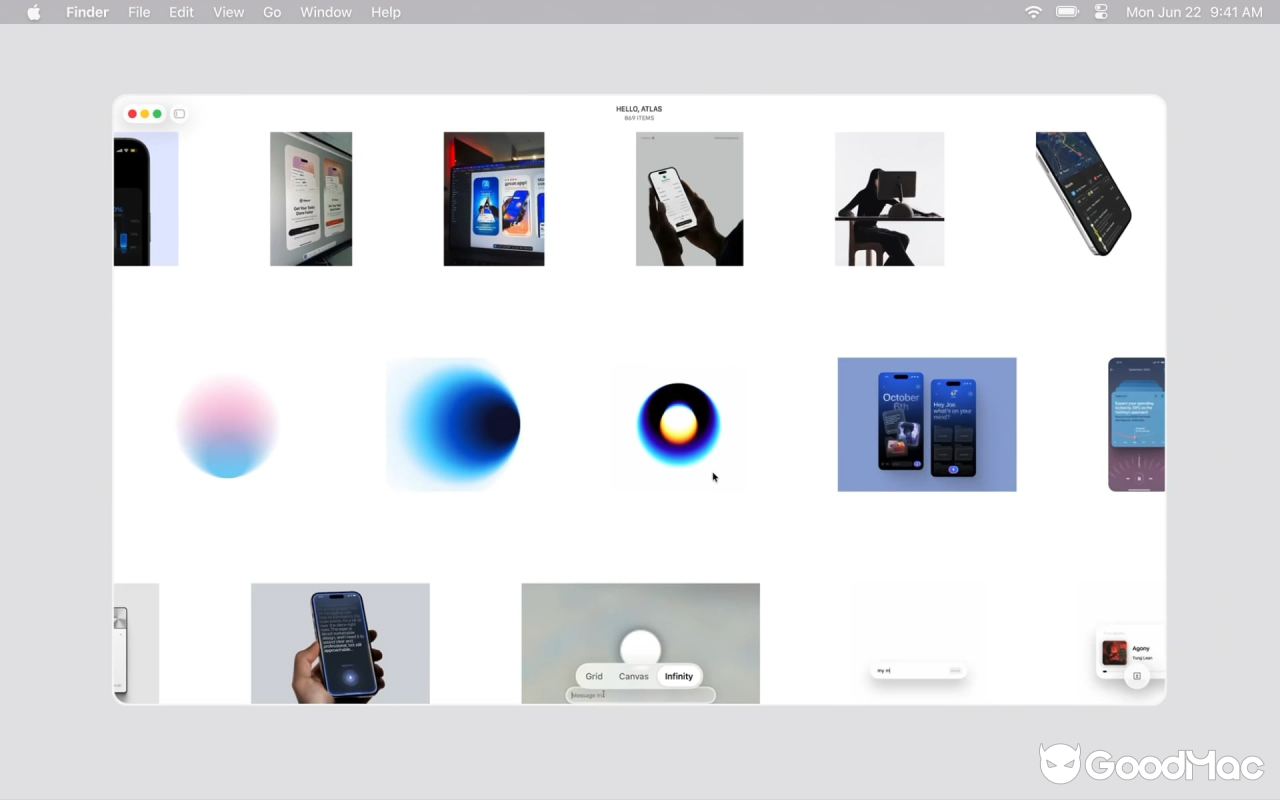Open the Go menu
1280x800 pixels.
(272, 12)
